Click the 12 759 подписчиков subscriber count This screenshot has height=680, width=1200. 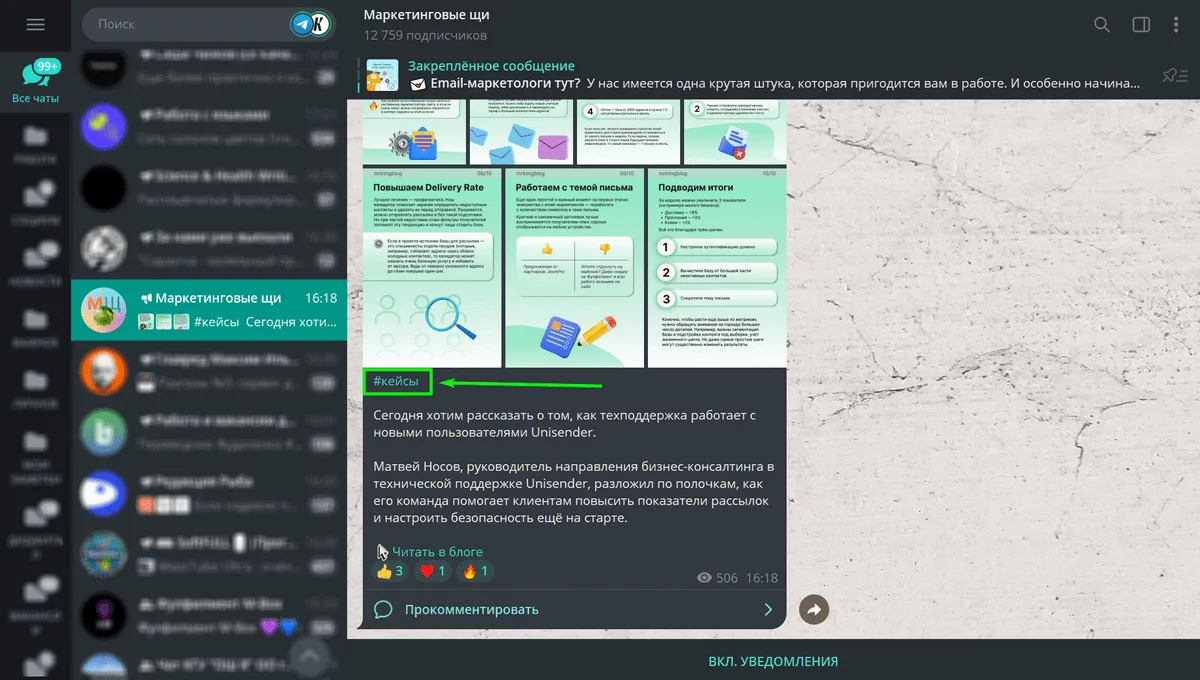(x=425, y=36)
